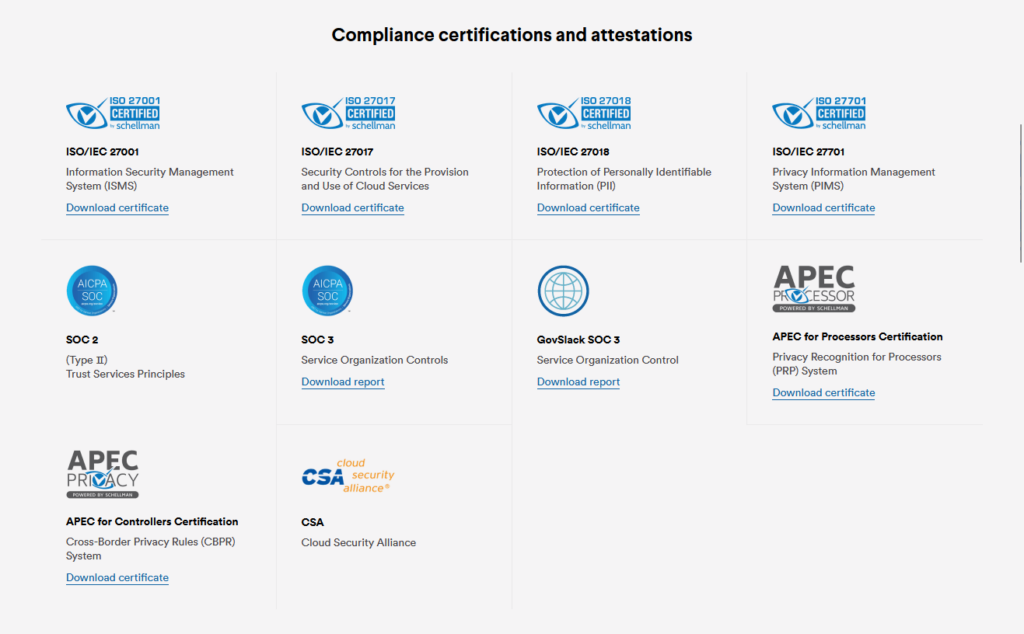This screenshot has height=634, width=1024.
Task: Click the page's vertical scrollbar thumb
Action: [1021, 193]
